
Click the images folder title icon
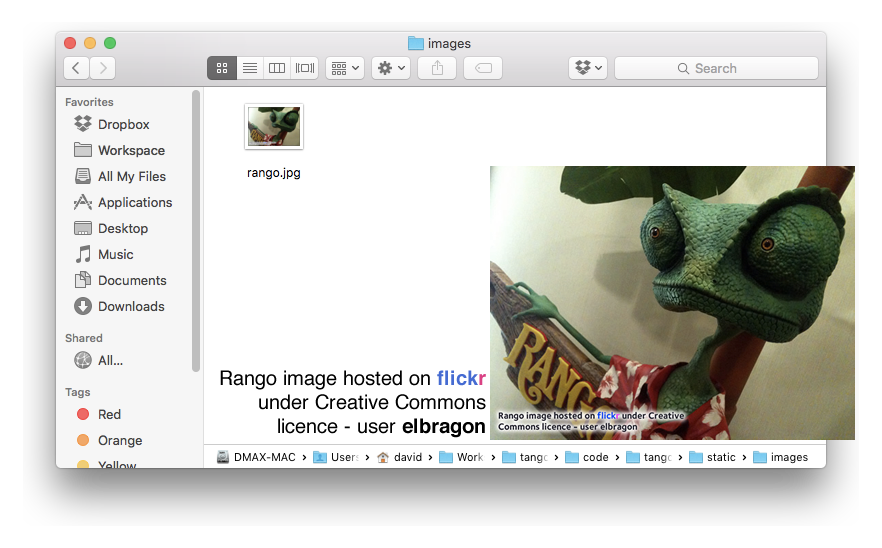click(x=416, y=43)
